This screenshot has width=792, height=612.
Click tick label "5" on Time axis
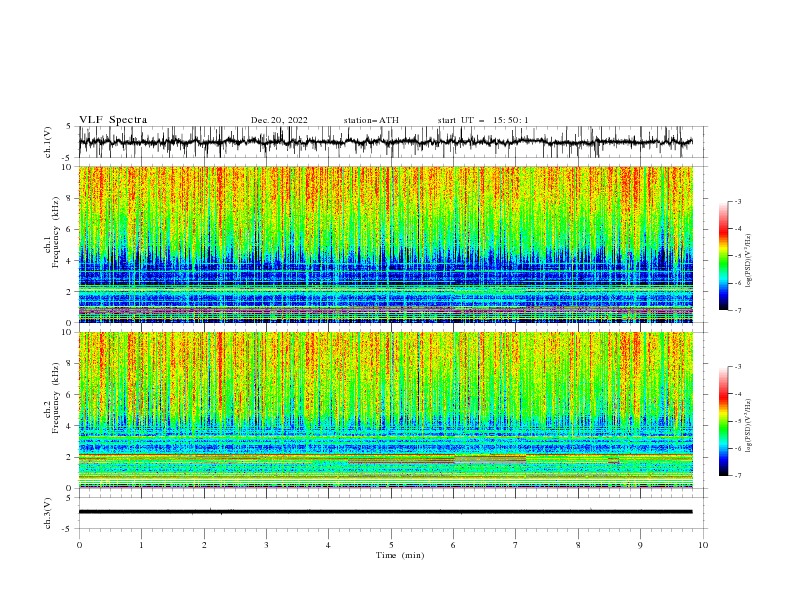click(391, 545)
